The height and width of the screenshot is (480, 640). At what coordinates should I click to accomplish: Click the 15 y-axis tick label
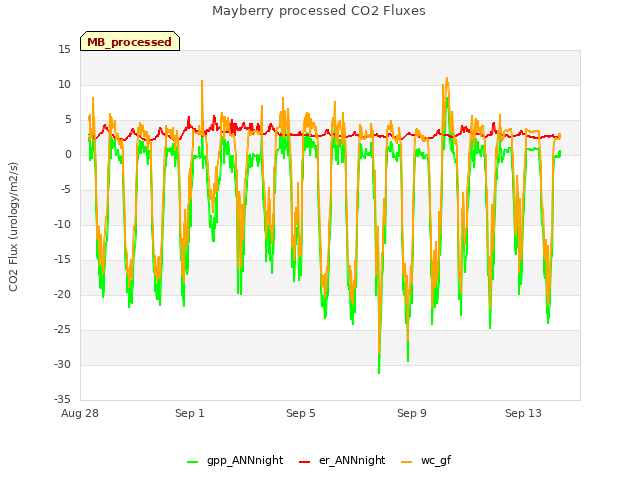pyautogui.click(x=64, y=49)
